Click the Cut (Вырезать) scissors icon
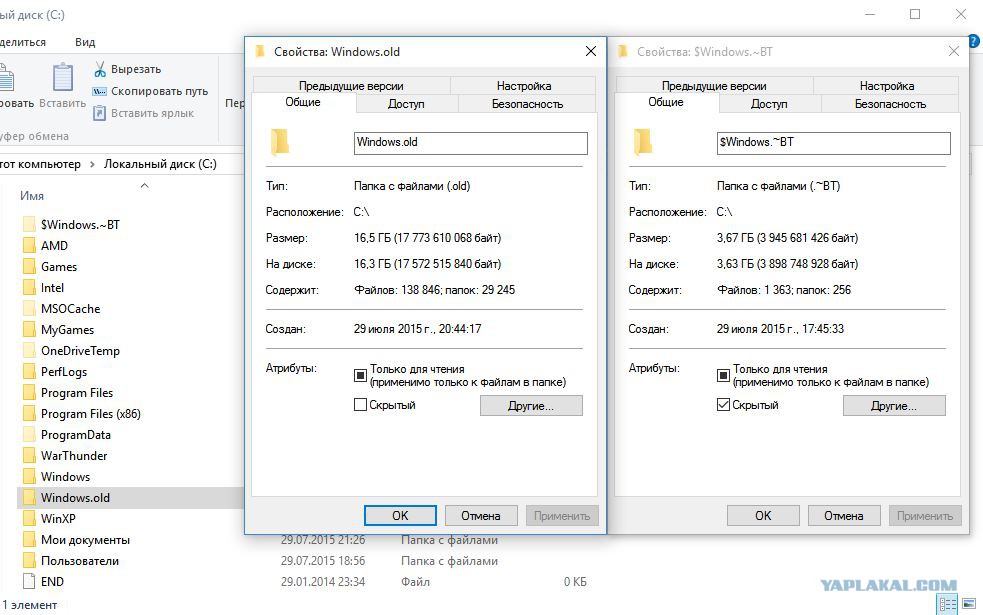983x615 pixels. point(100,69)
